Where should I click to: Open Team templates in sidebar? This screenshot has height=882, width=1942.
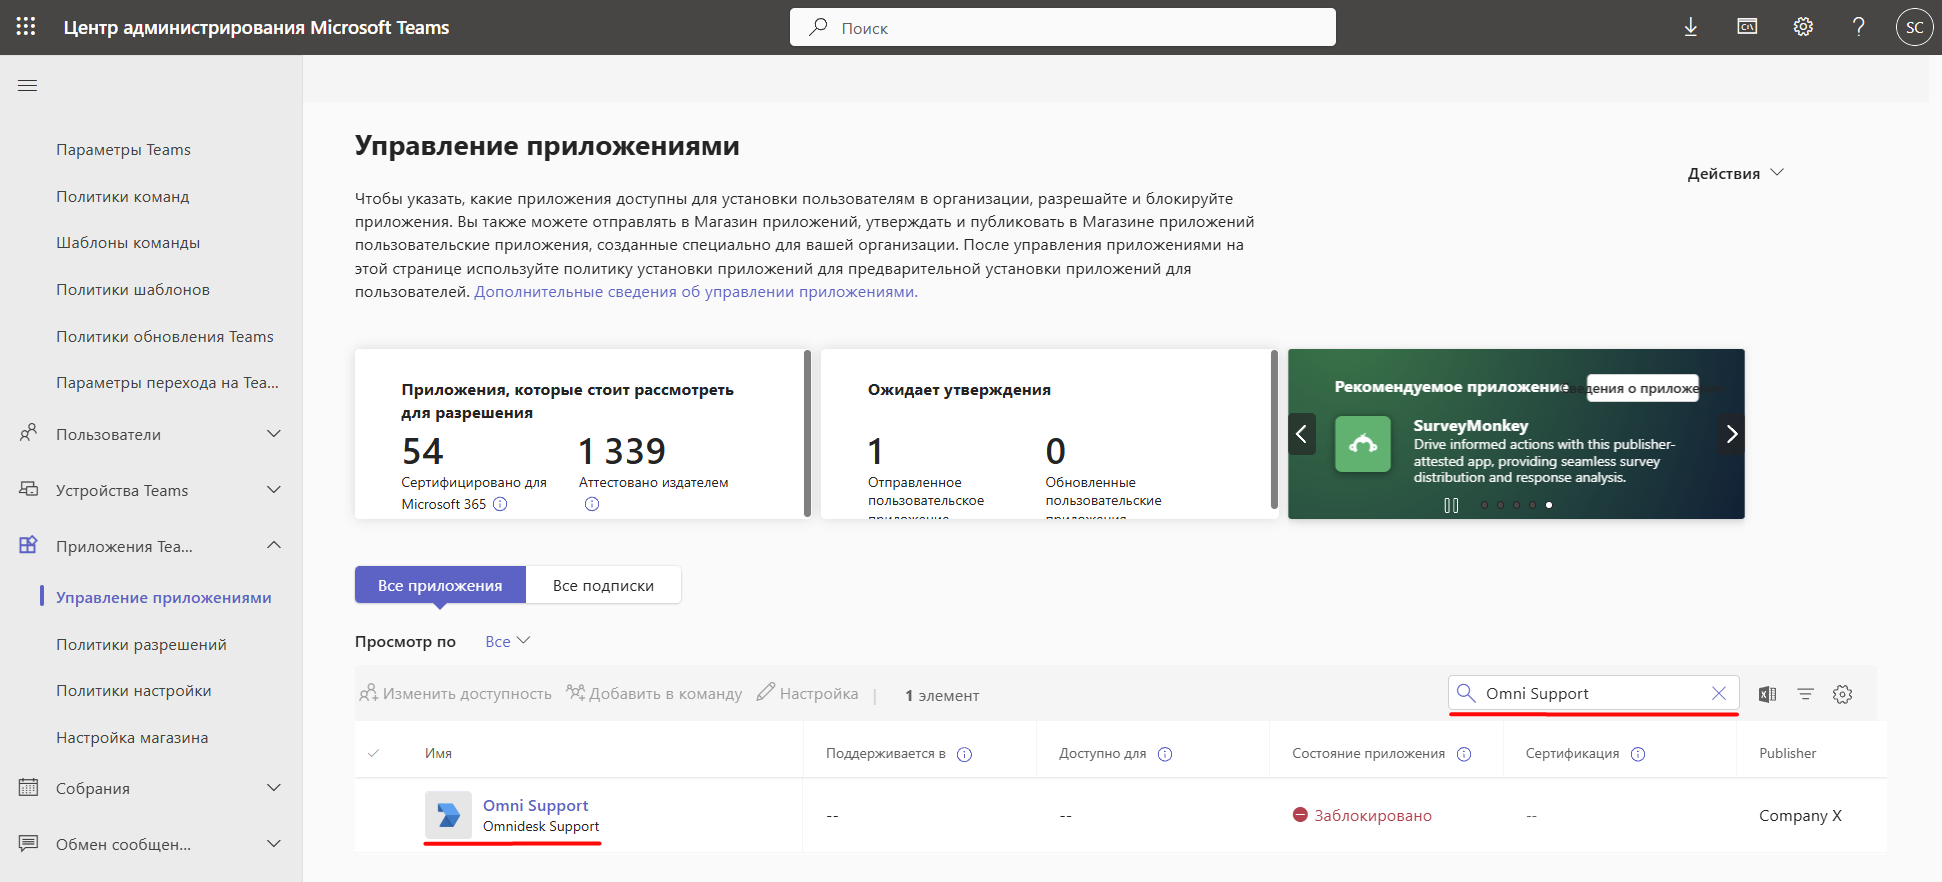point(128,243)
